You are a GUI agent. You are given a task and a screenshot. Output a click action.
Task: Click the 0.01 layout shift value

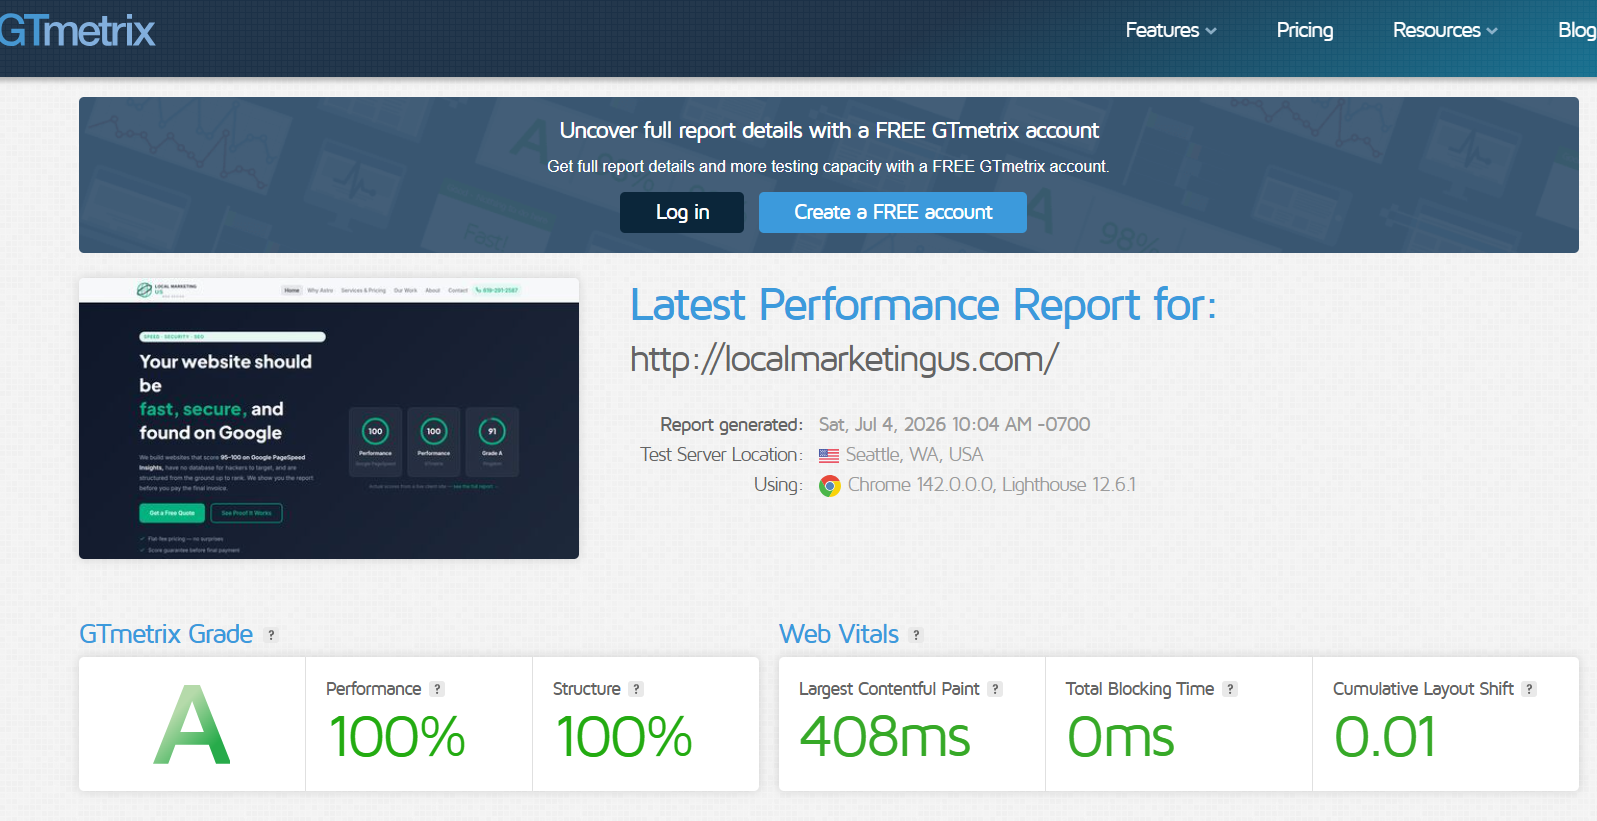[1385, 737]
